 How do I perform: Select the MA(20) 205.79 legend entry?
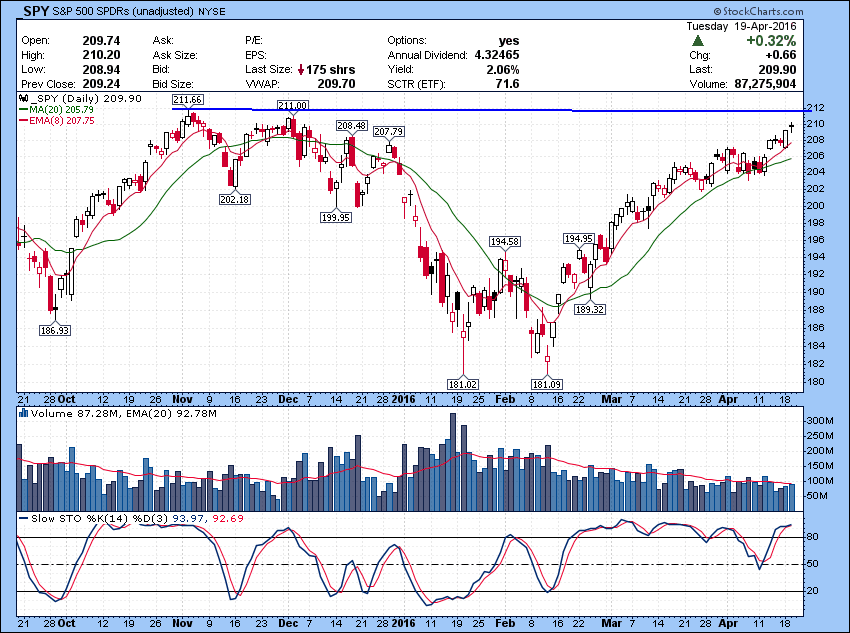(56, 109)
